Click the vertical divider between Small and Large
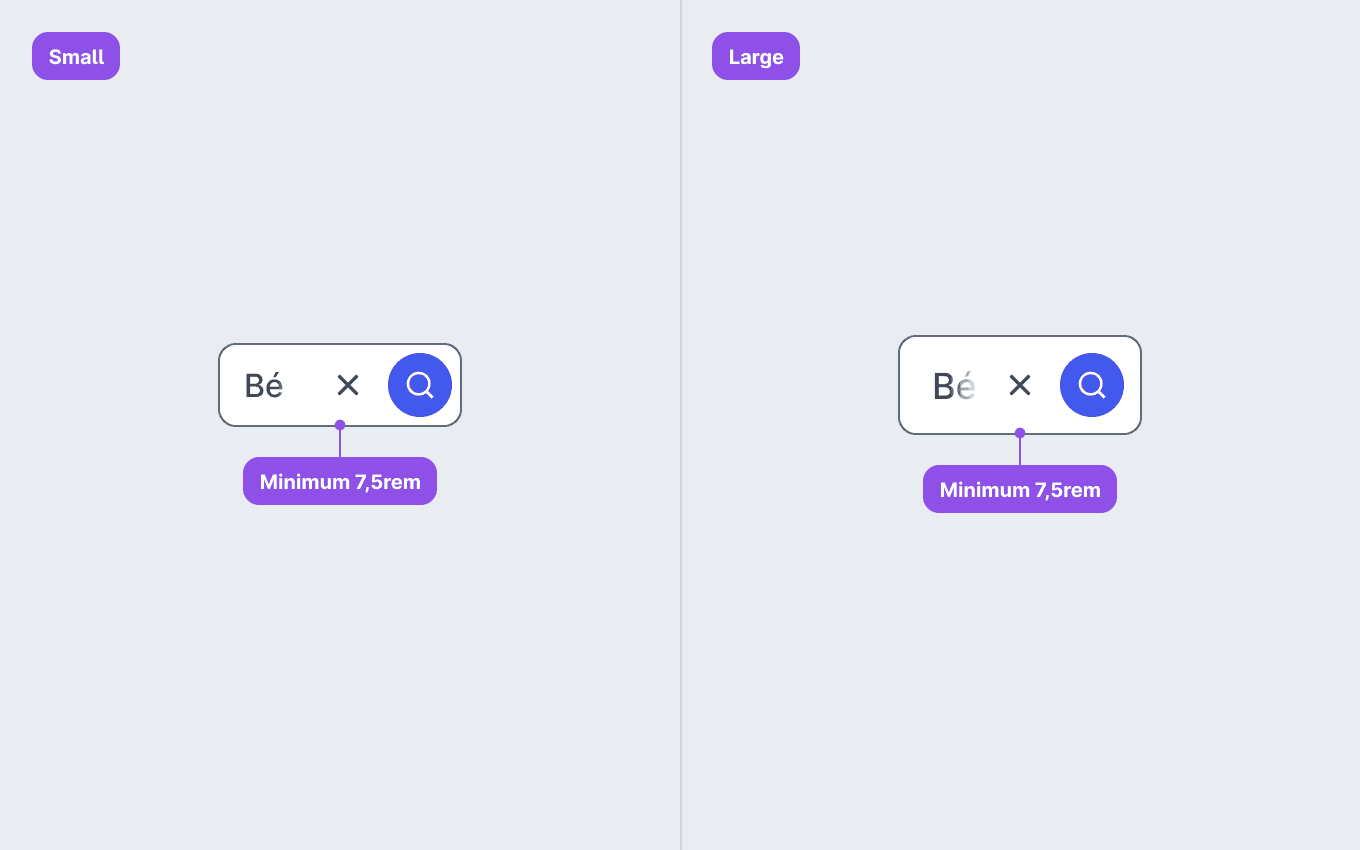 [681, 425]
